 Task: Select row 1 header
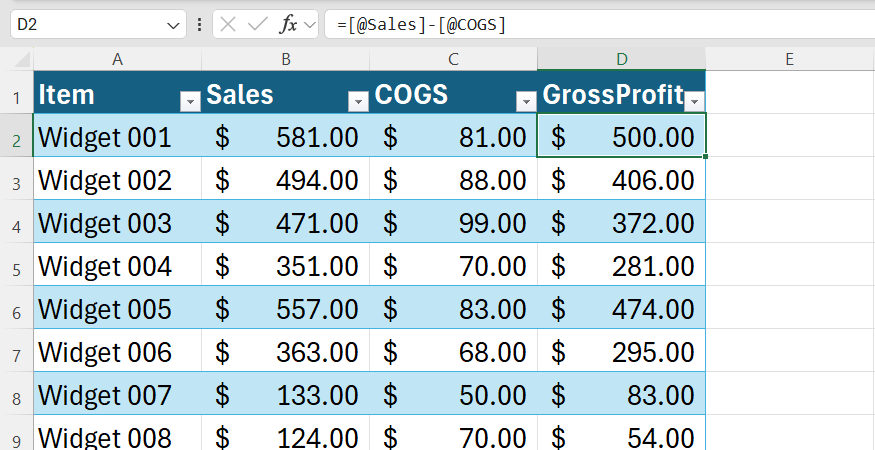tap(16, 92)
